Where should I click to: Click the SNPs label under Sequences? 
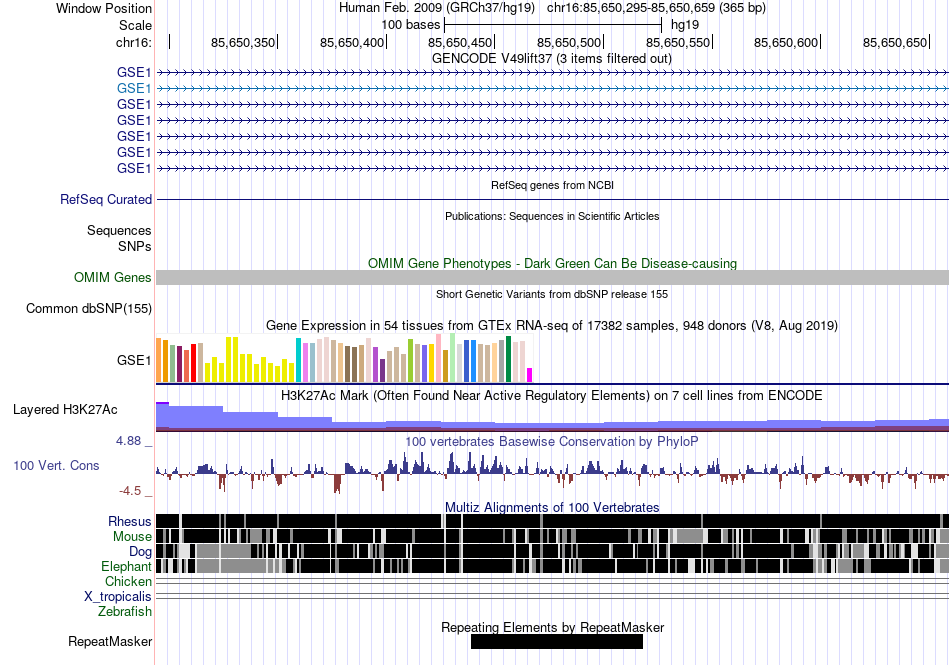(135, 246)
